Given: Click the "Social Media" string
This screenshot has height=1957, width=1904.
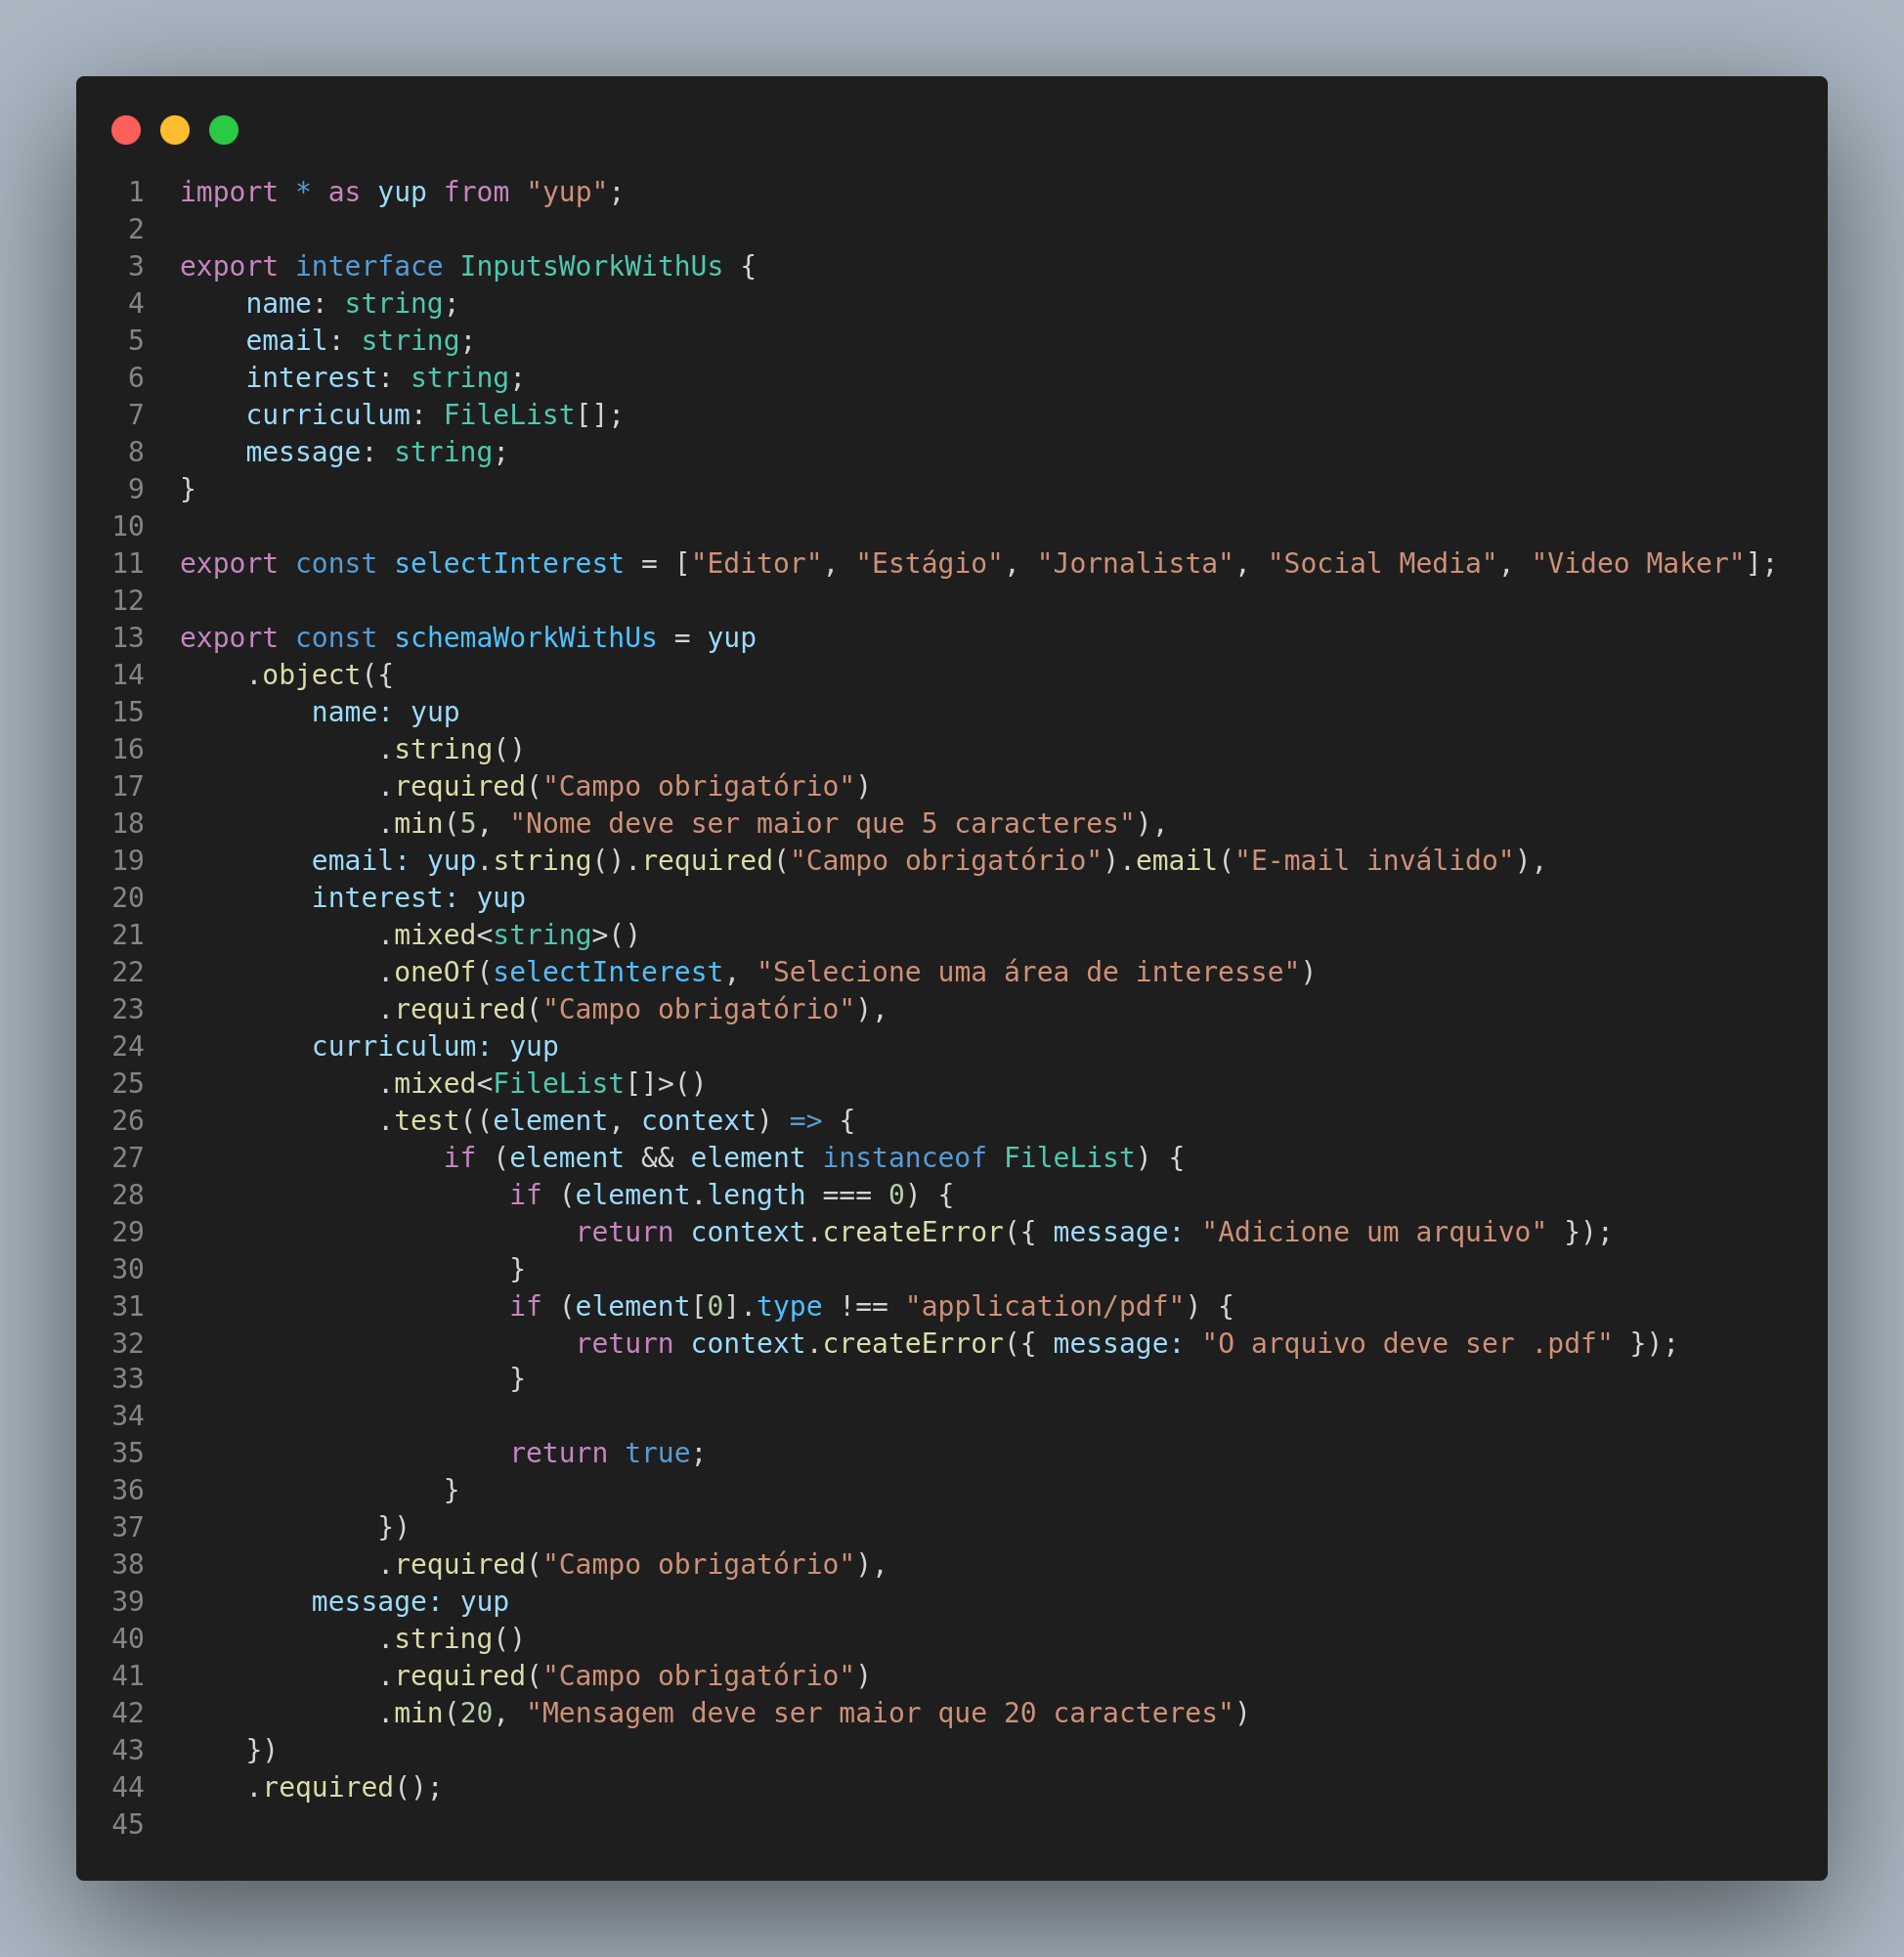Looking at the screenshot, I should pyautogui.click(x=1383, y=563).
